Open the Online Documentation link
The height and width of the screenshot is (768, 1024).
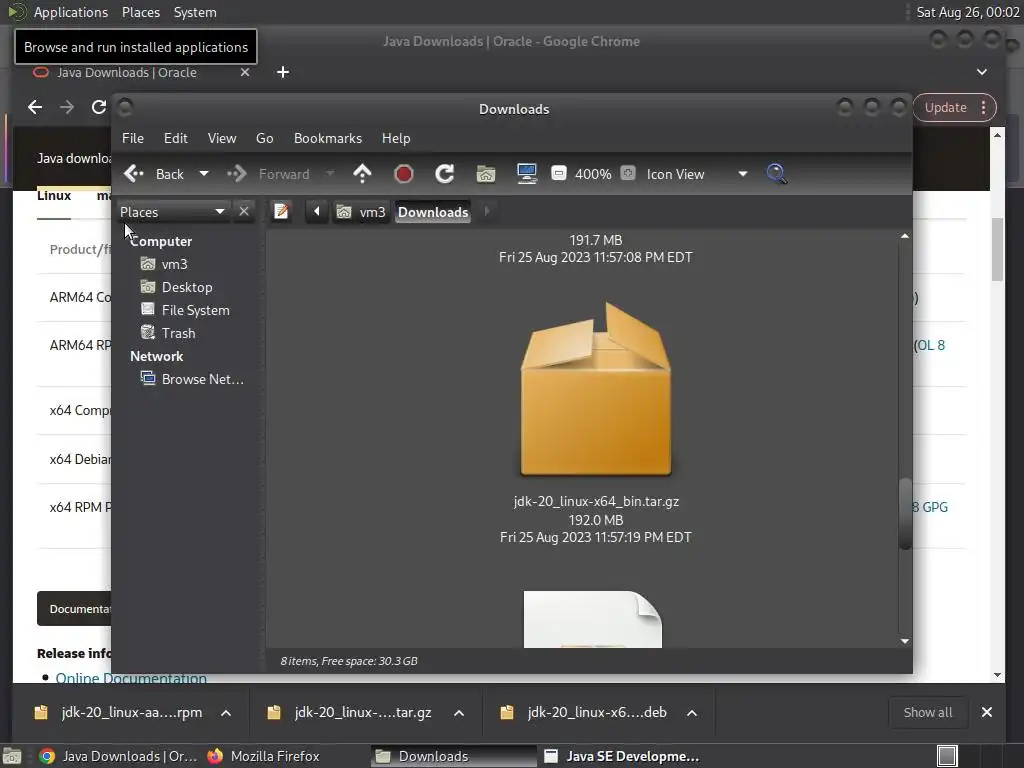[x=131, y=678]
